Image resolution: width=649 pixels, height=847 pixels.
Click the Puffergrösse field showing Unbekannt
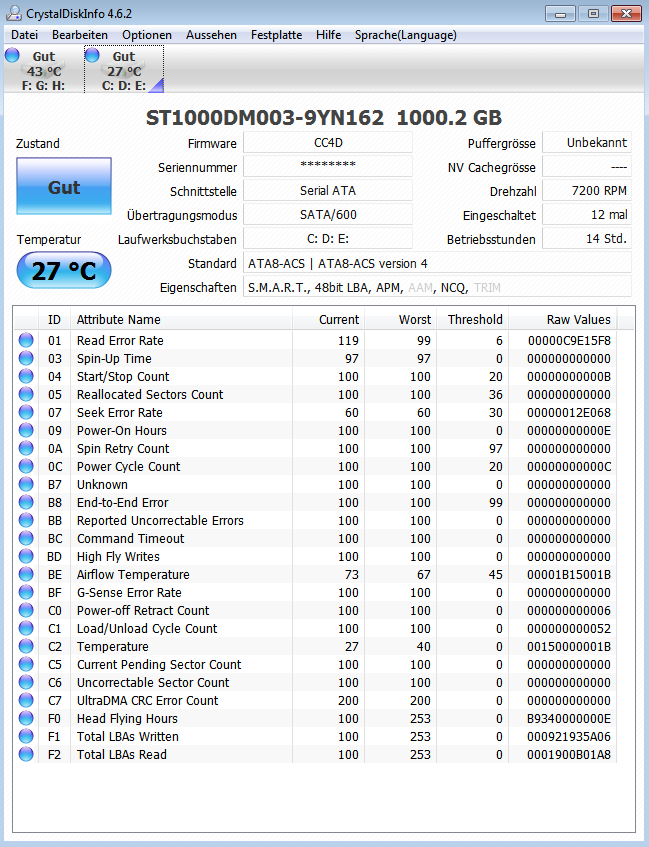(x=587, y=143)
